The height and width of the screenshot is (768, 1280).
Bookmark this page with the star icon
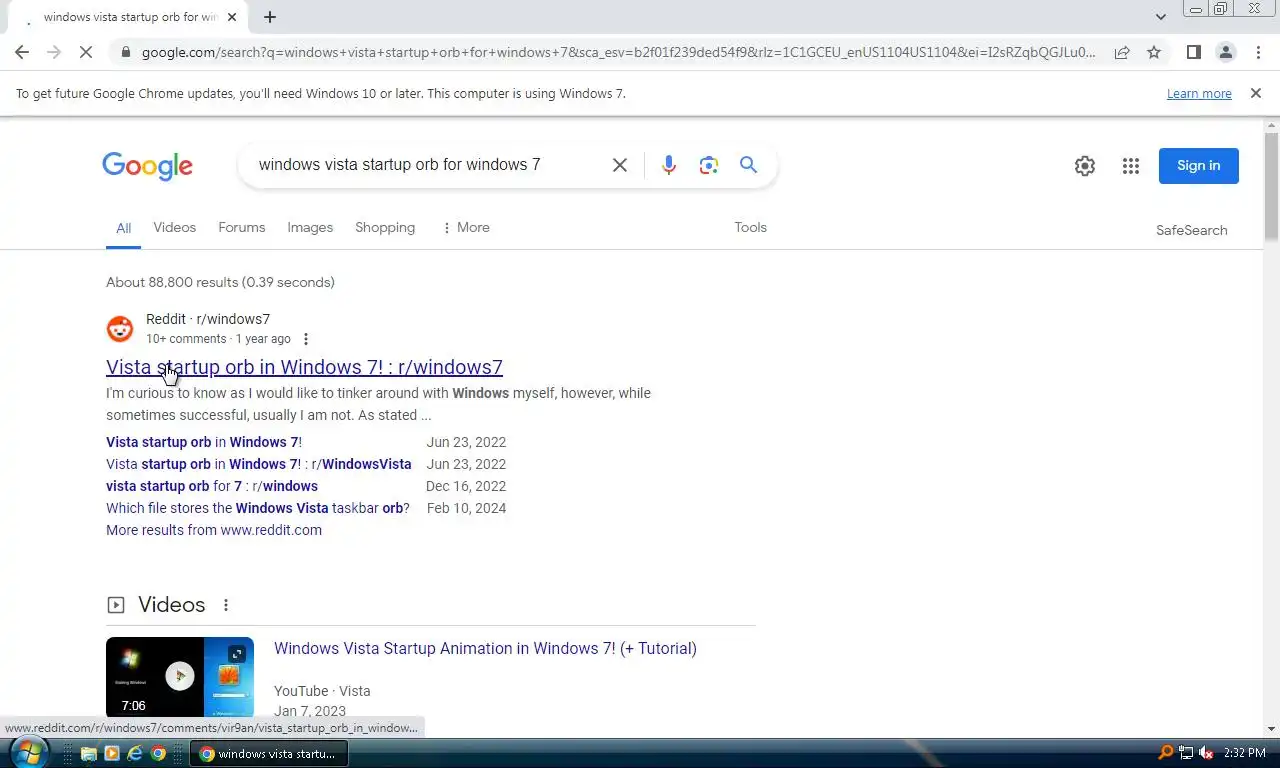1154,52
